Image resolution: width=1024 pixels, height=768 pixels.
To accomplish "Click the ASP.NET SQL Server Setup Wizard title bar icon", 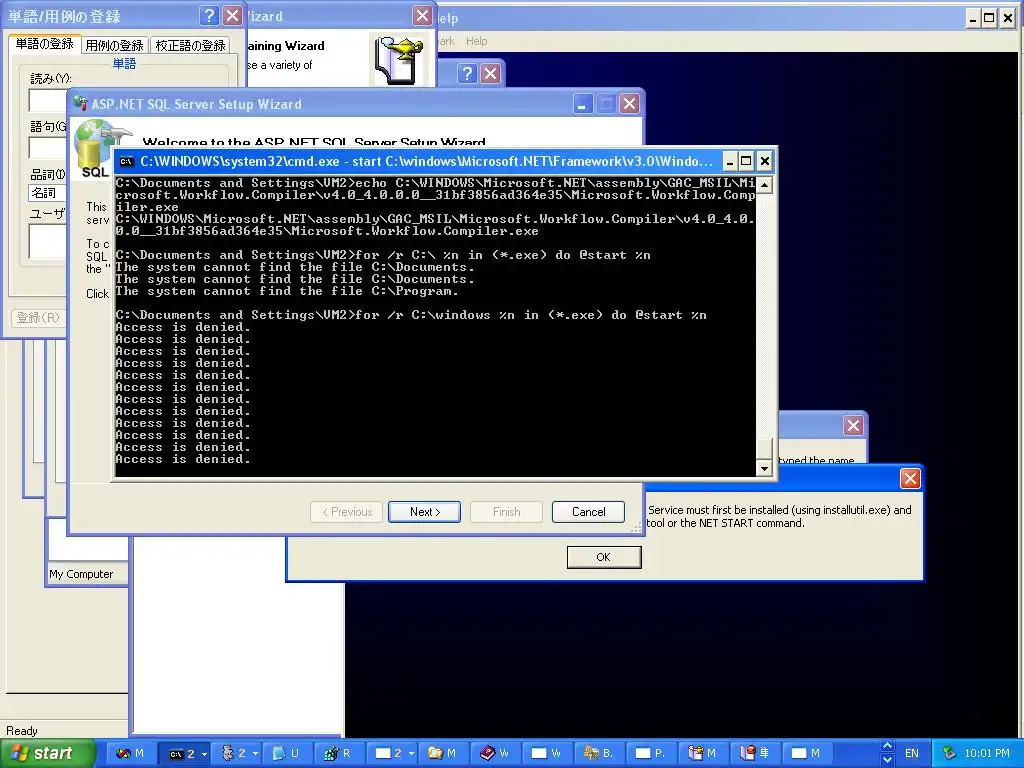I will tap(80, 103).
